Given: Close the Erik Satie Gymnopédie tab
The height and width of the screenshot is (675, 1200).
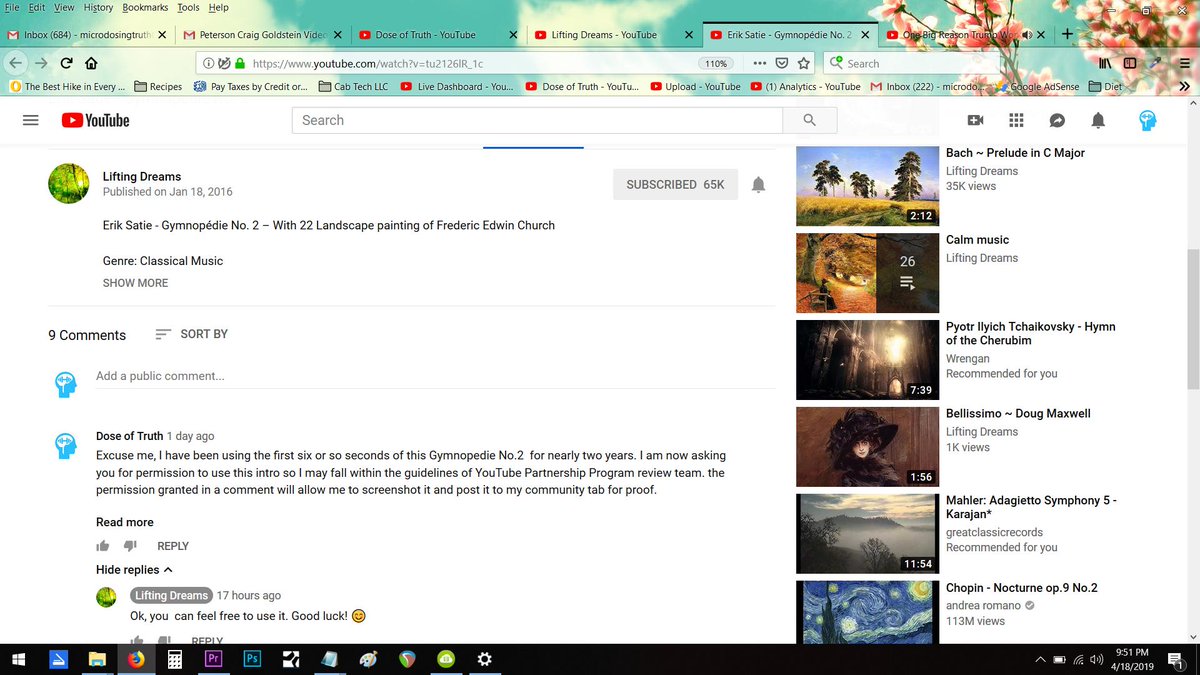Looking at the screenshot, I should 864,34.
